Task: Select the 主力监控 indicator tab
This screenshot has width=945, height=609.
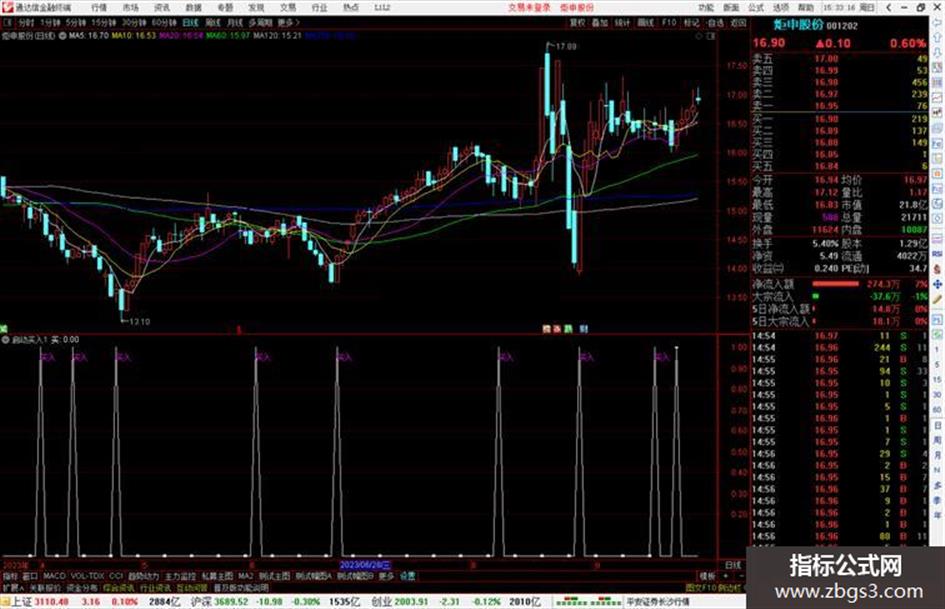Action: coord(180,576)
